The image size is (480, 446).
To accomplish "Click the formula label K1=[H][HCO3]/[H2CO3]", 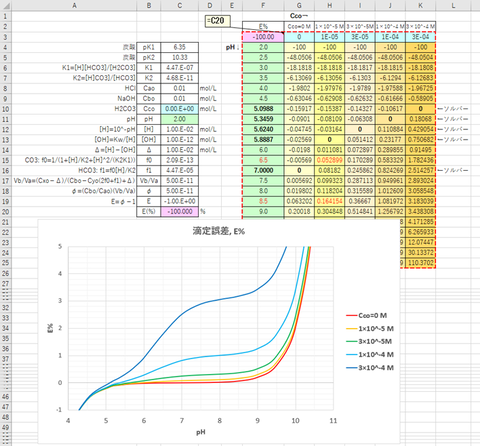I will coord(99,68).
